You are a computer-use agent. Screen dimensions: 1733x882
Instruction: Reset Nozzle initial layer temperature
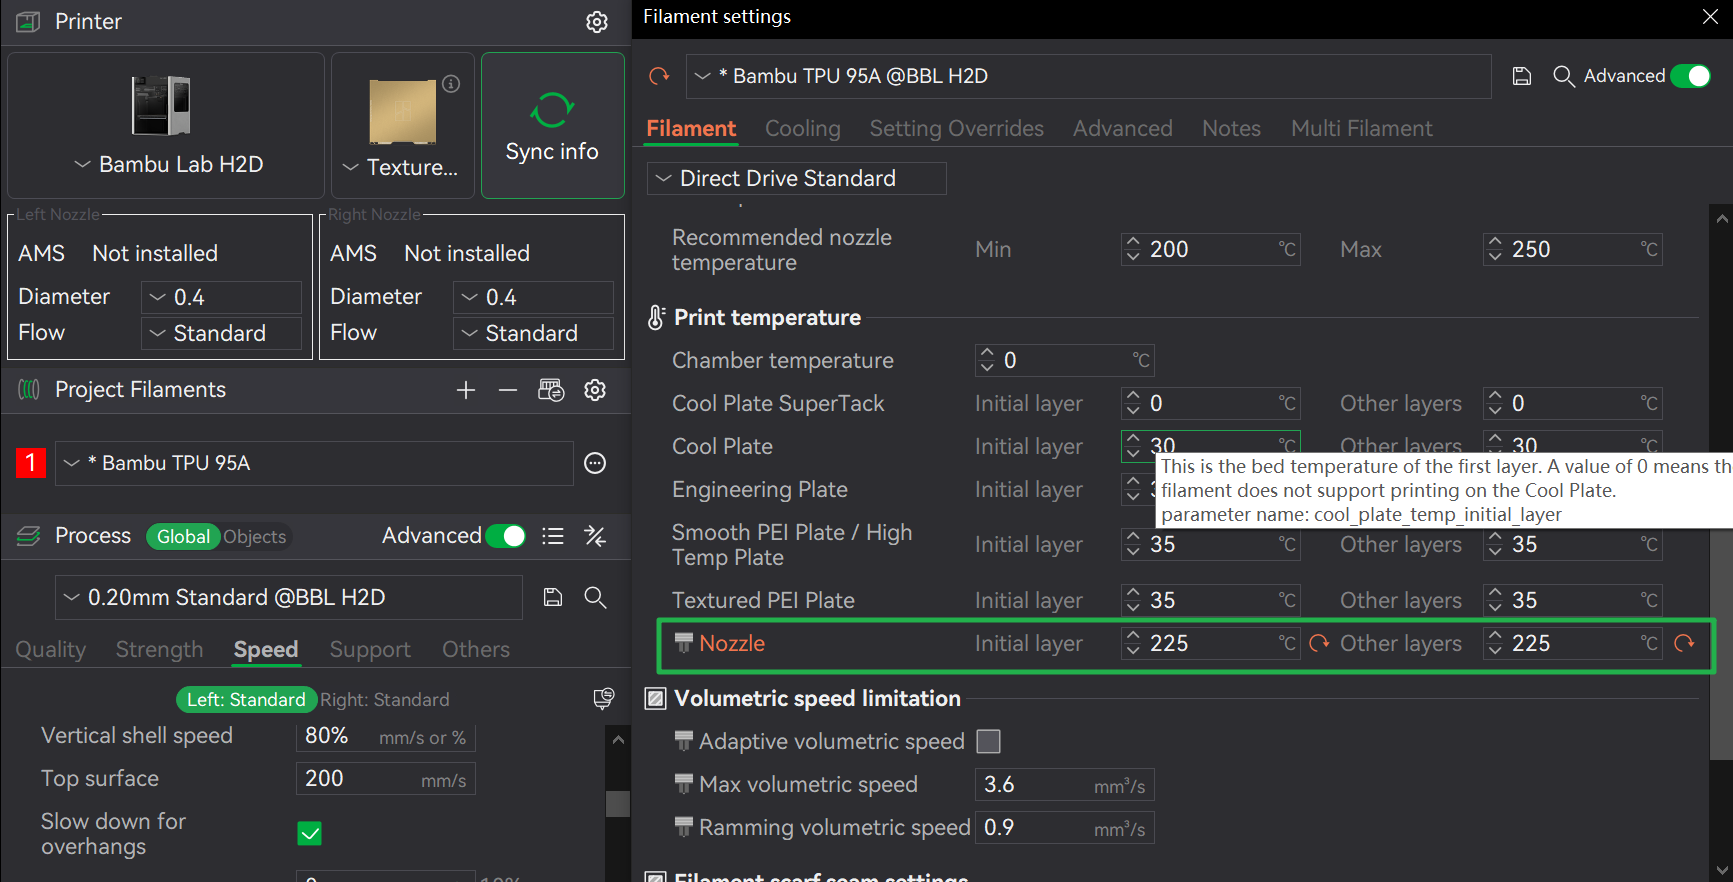point(1319,643)
